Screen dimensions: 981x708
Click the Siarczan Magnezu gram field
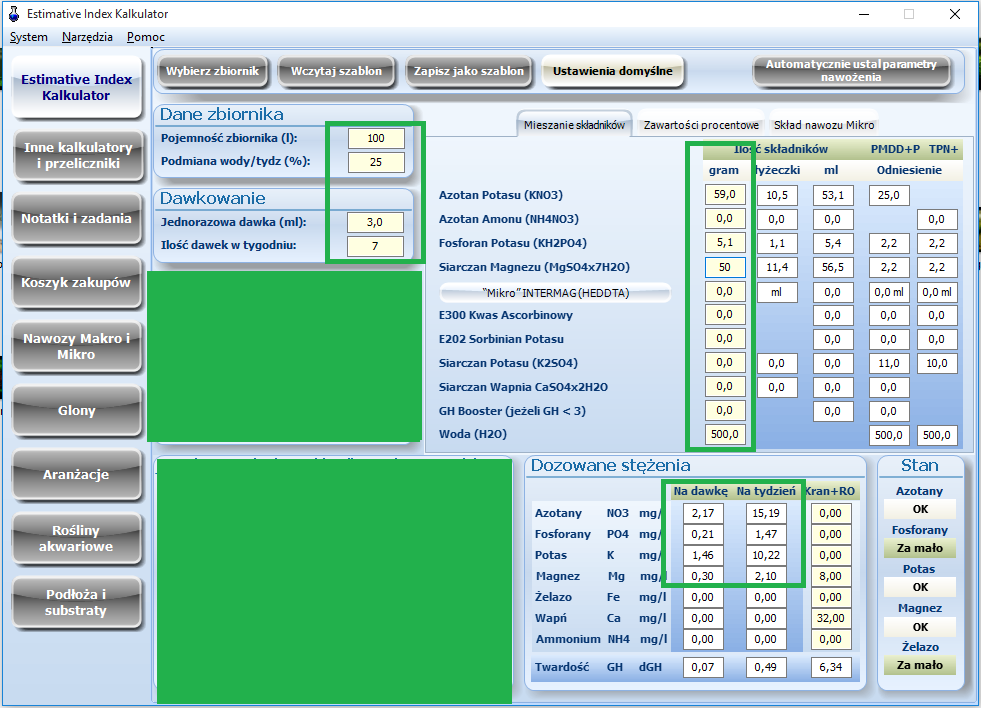coord(725,267)
